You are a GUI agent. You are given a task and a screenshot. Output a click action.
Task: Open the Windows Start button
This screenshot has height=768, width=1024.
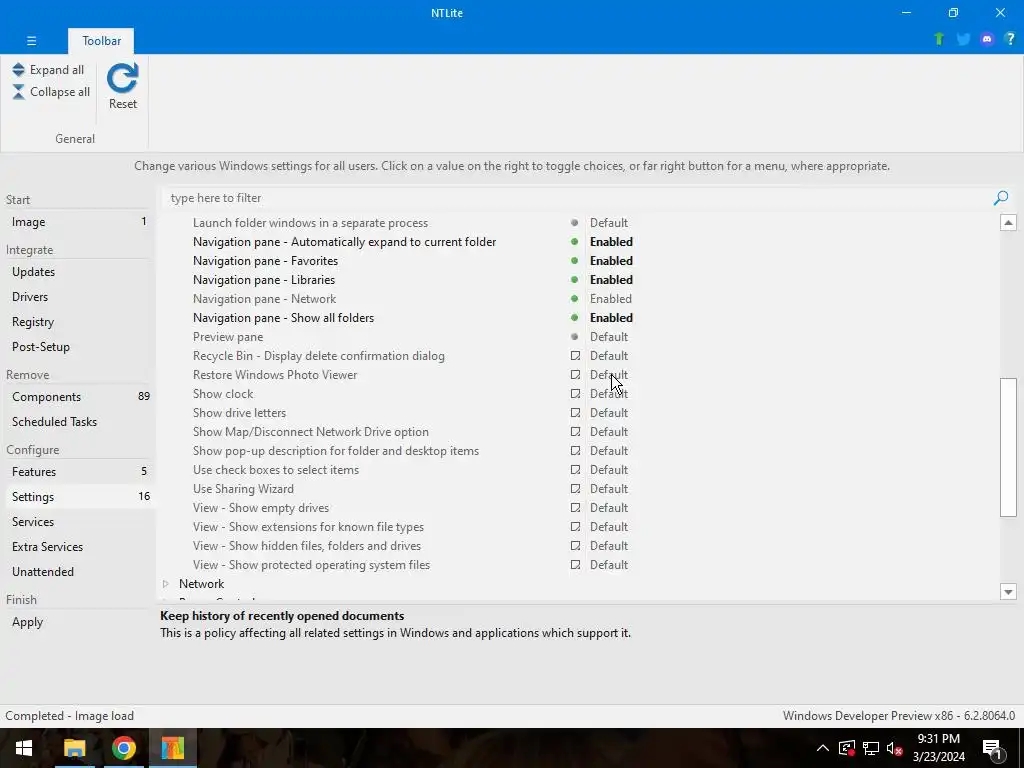coord(24,748)
